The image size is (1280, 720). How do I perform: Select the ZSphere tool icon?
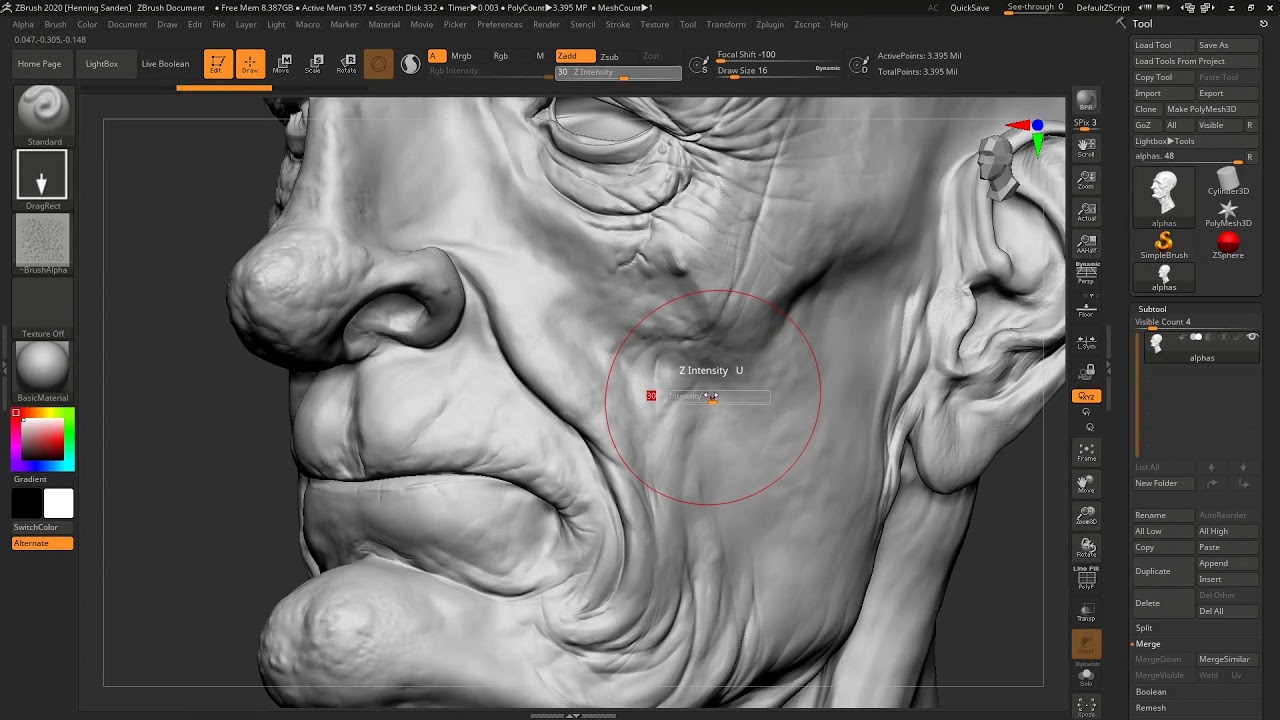click(x=1228, y=243)
